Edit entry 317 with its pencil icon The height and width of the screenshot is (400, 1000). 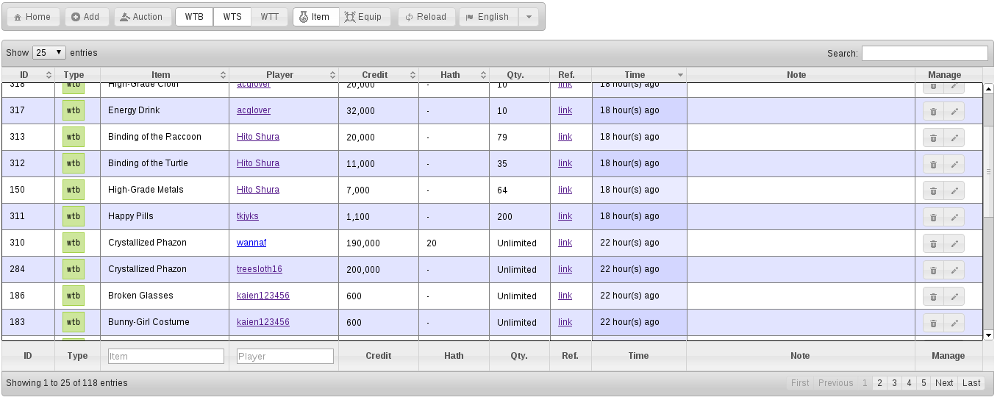(954, 112)
